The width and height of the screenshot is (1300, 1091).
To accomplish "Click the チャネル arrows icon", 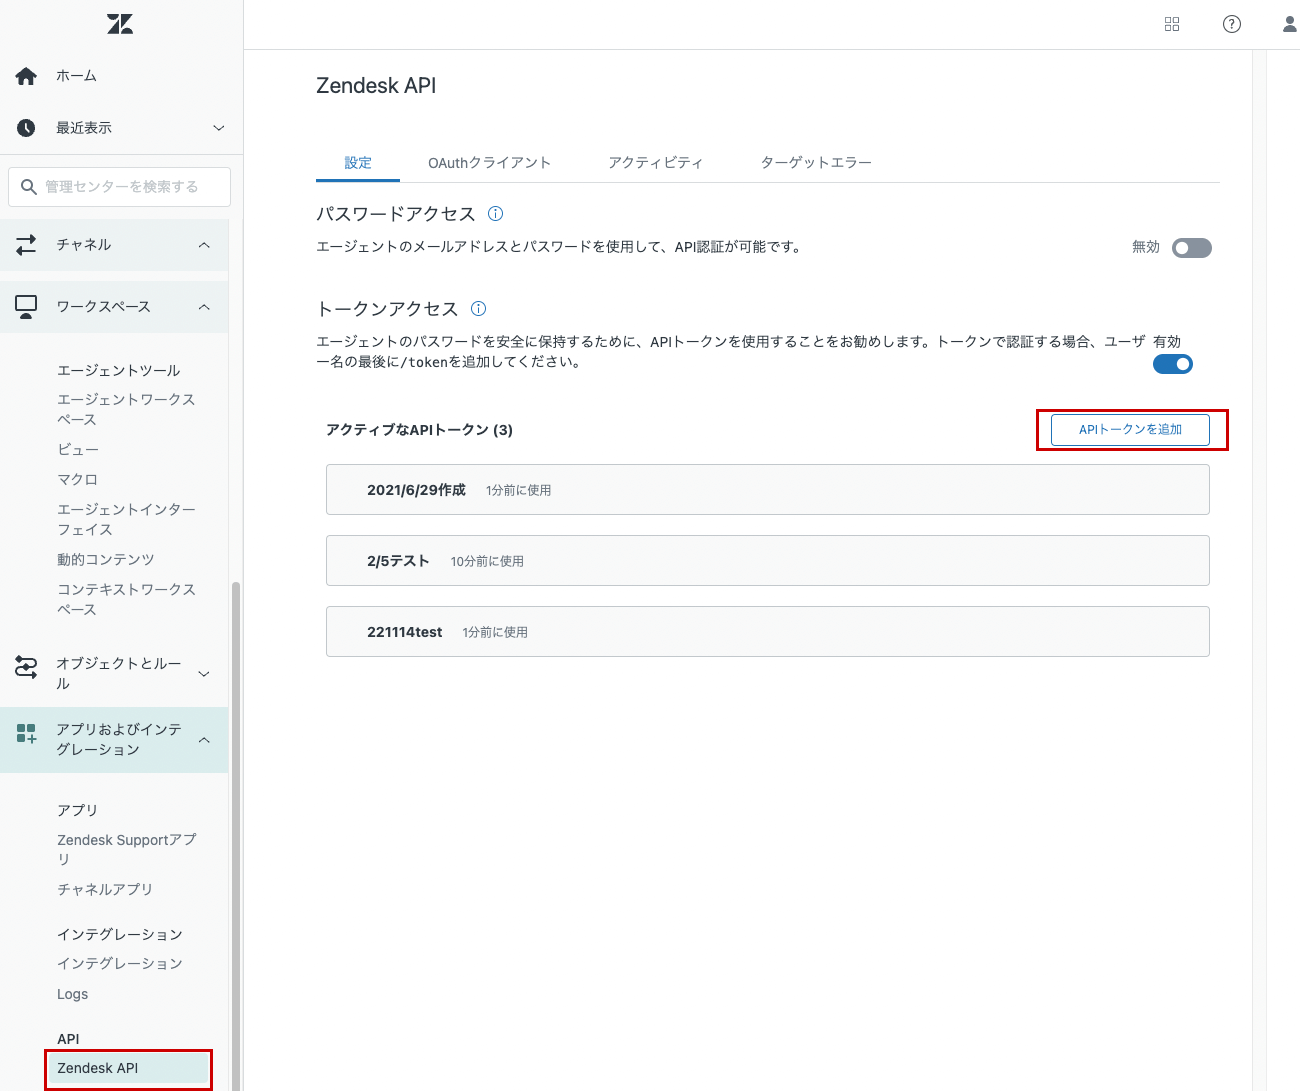I will click(26, 244).
